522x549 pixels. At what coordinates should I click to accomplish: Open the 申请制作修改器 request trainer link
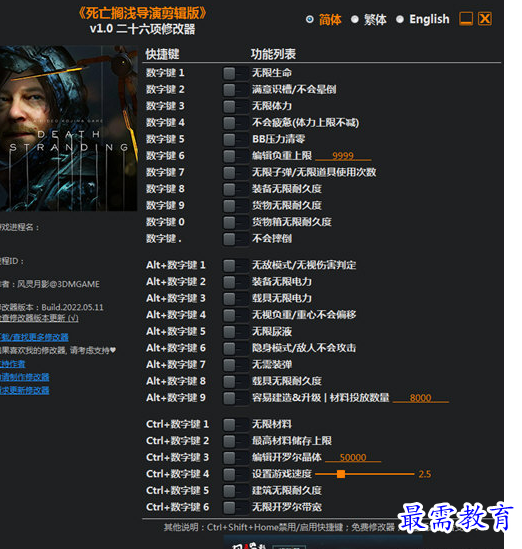click(x=25, y=377)
